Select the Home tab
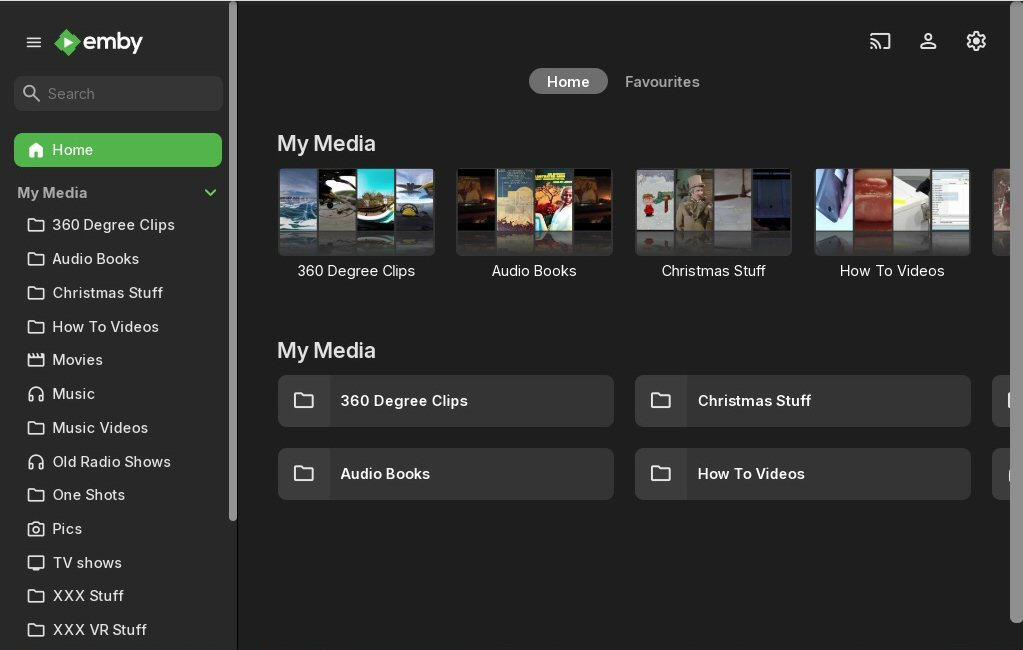Image resolution: width=1023 pixels, height=650 pixels. [x=568, y=82]
